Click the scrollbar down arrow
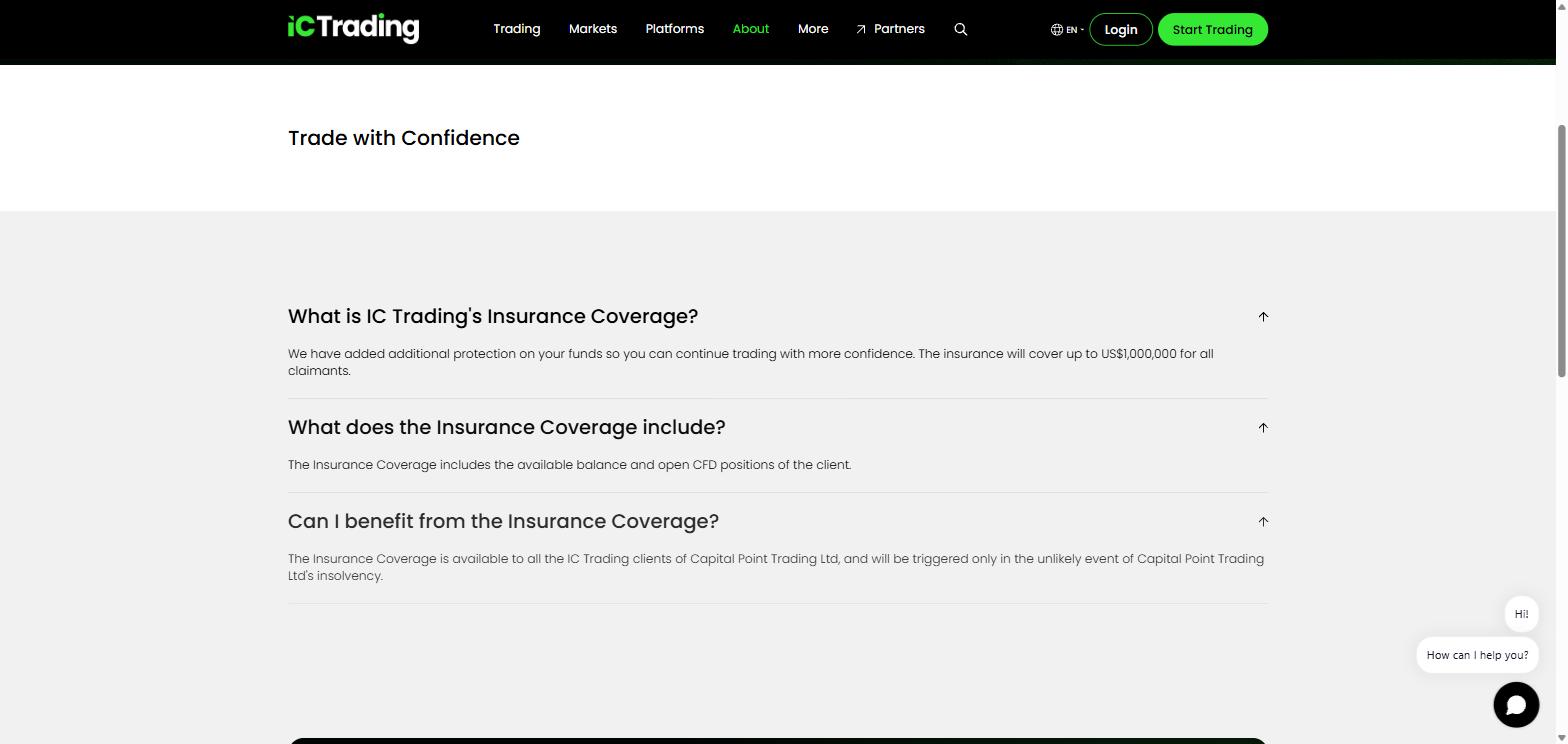 pyautogui.click(x=1561, y=738)
